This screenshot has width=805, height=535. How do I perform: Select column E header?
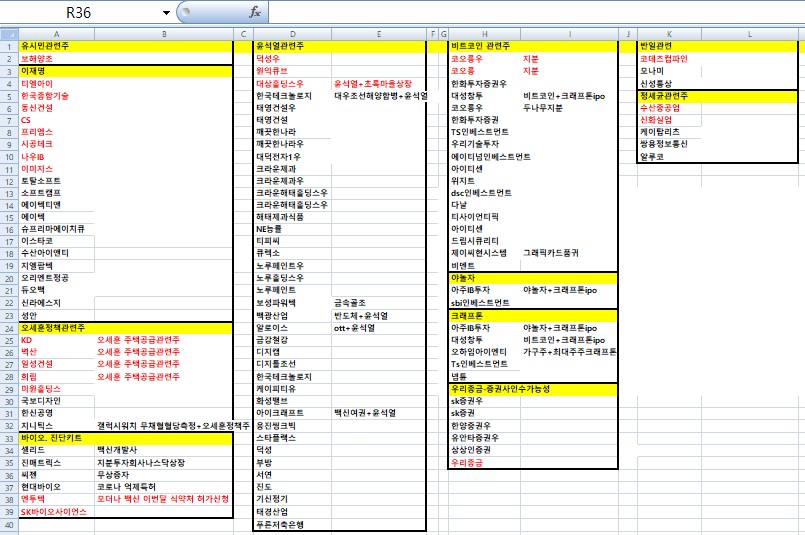pos(379,34)
